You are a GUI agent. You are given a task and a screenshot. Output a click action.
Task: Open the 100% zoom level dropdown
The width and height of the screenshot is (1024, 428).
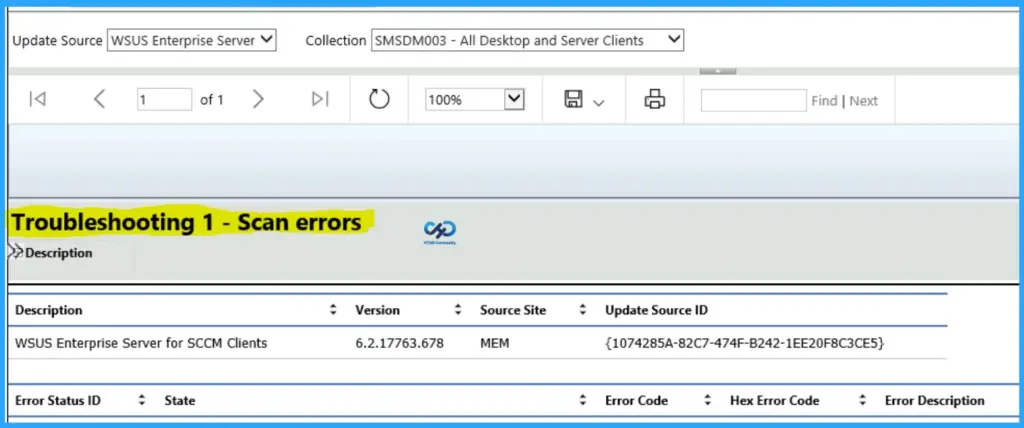pyautogui.click(x=475, y=100)
